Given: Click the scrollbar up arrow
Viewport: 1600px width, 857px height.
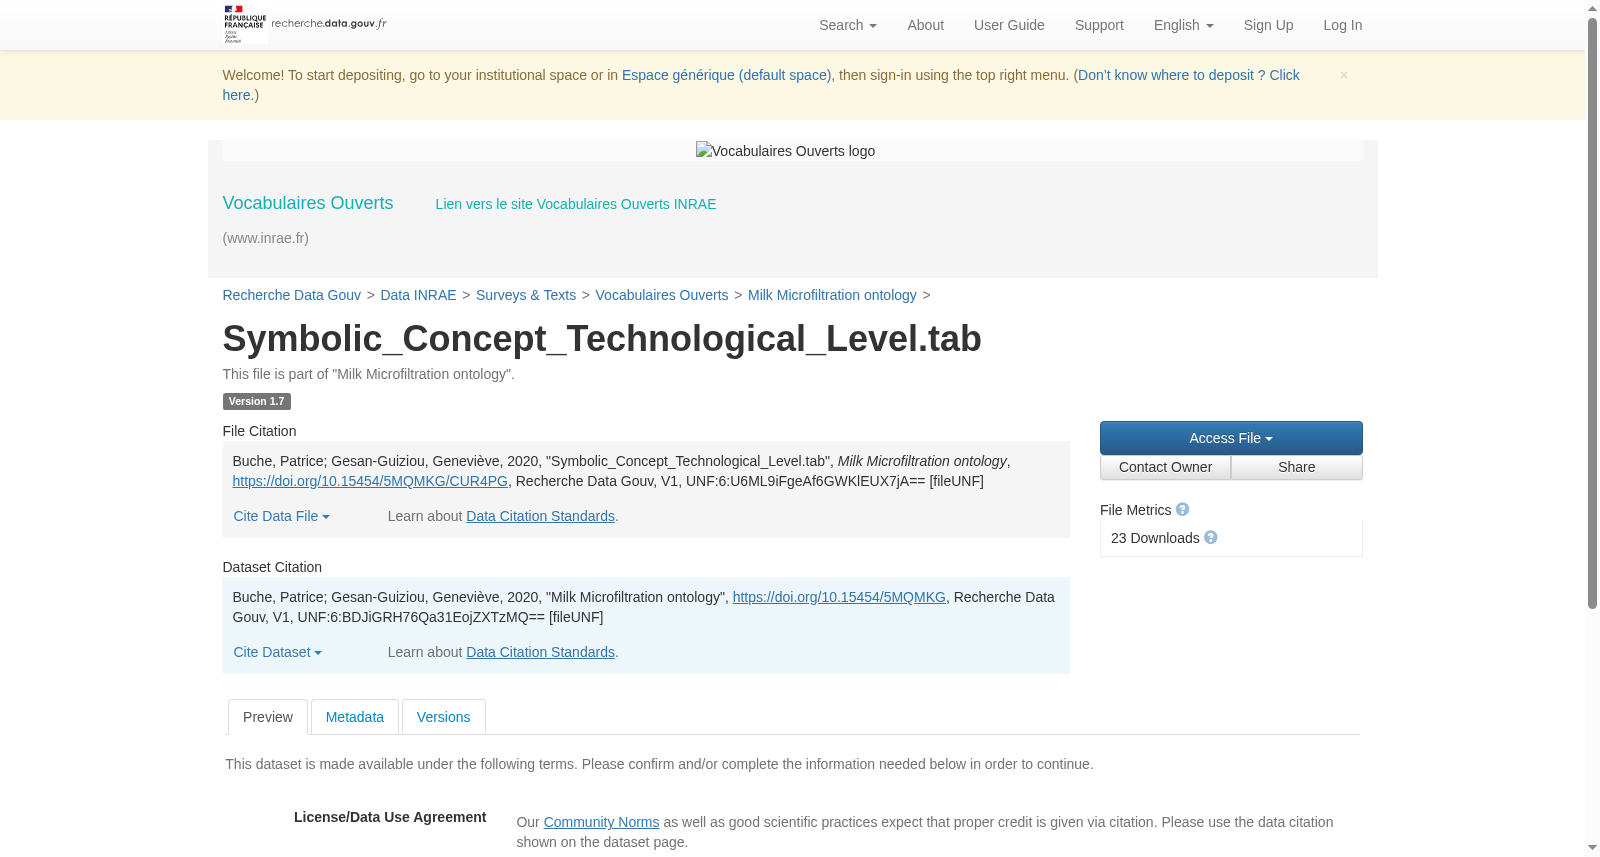Looking at the screenshot, I should pyautogui.click(x=1592, y=8).
